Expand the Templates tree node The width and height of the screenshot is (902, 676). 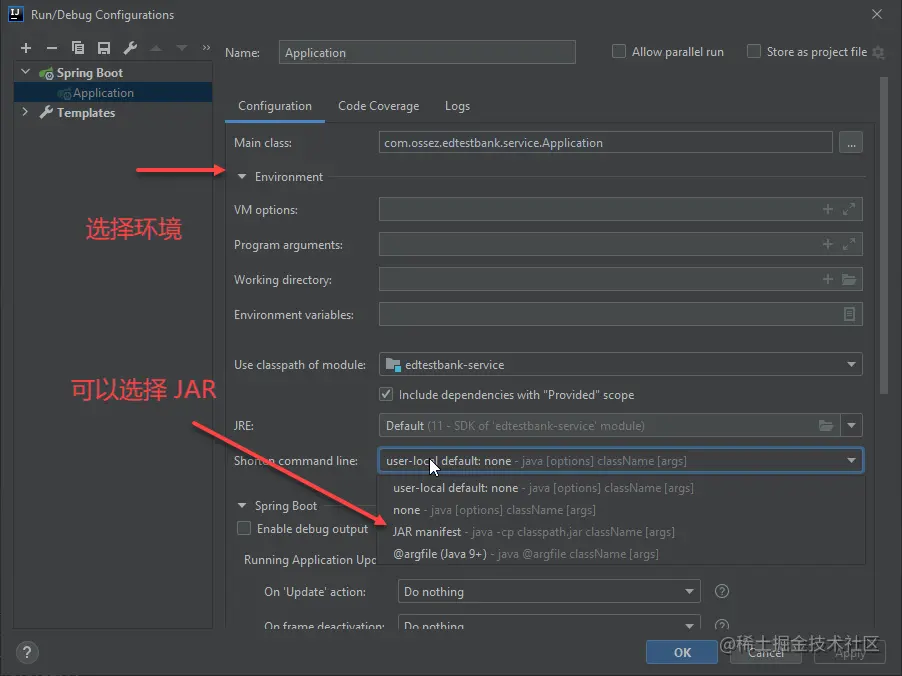click(25, 112)
